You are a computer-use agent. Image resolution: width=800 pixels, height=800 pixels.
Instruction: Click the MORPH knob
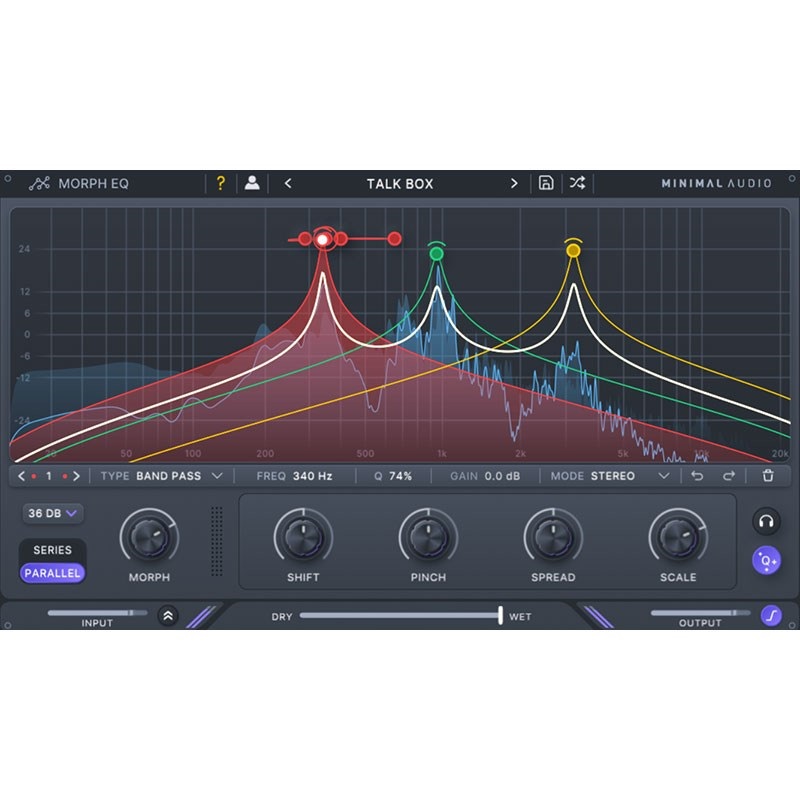click(149, 537)
